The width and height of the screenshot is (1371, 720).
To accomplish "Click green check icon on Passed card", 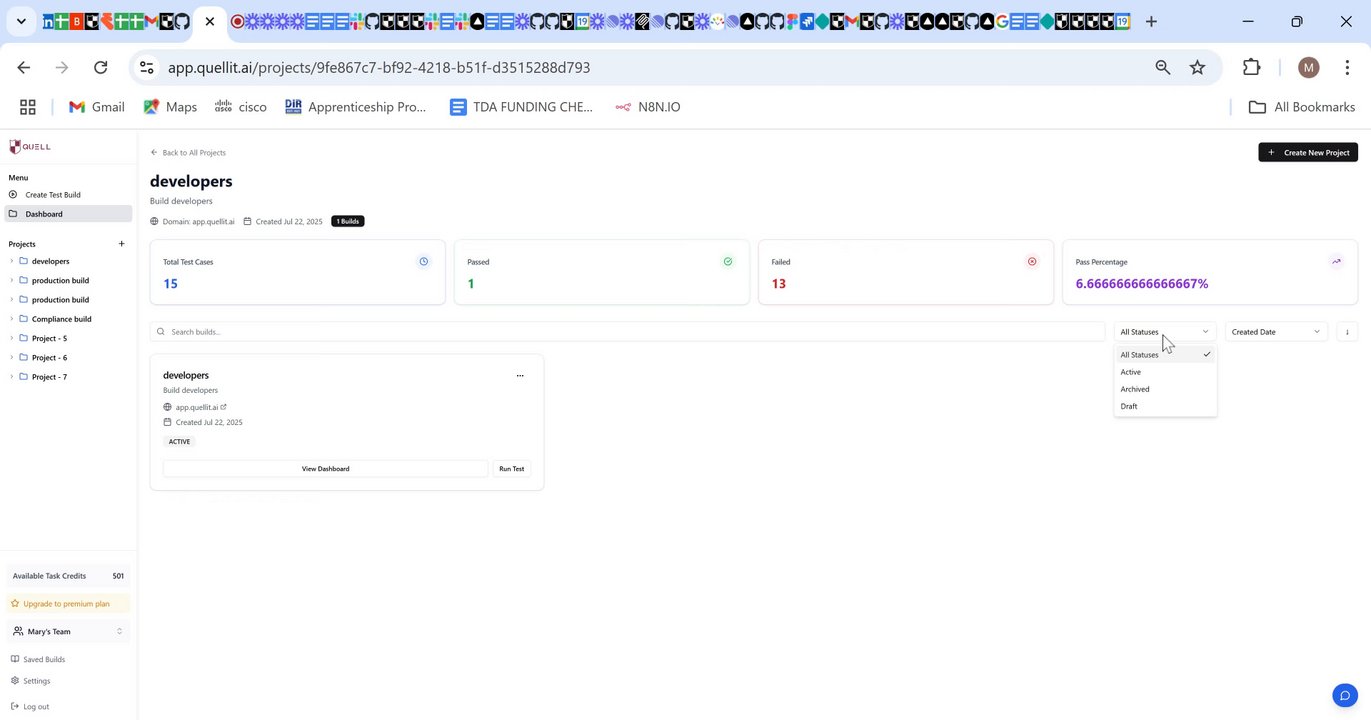I will tap(728, 262).
